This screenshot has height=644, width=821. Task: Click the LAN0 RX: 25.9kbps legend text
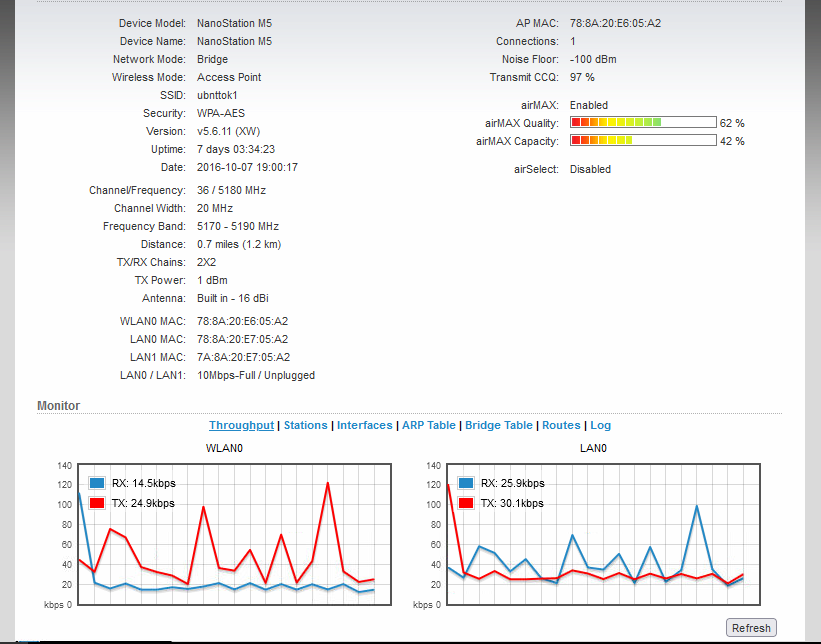513,483
